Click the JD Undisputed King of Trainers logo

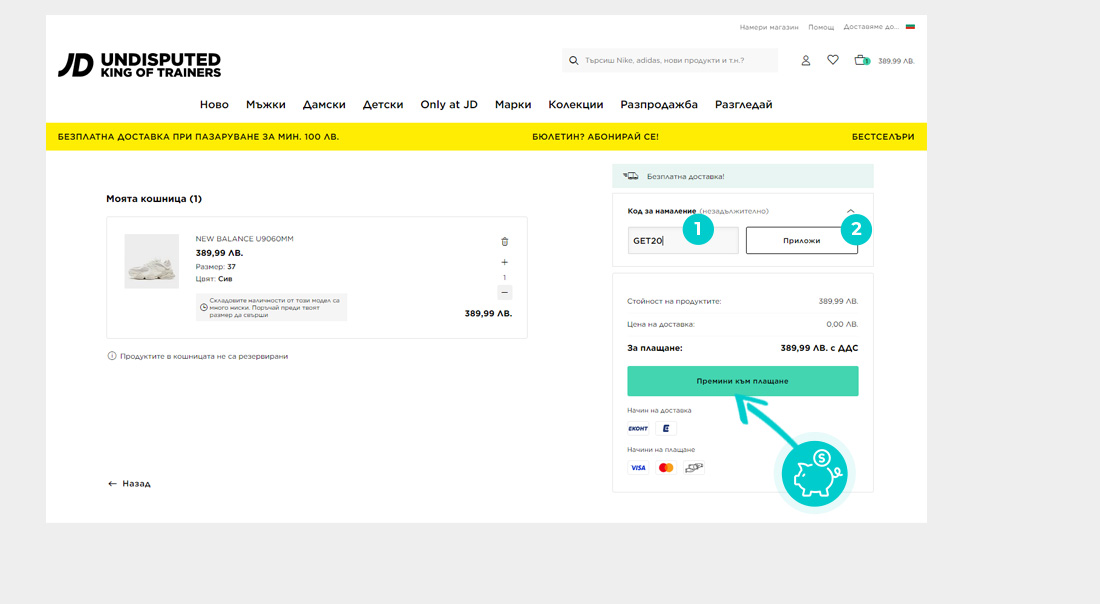click(139, 65)
